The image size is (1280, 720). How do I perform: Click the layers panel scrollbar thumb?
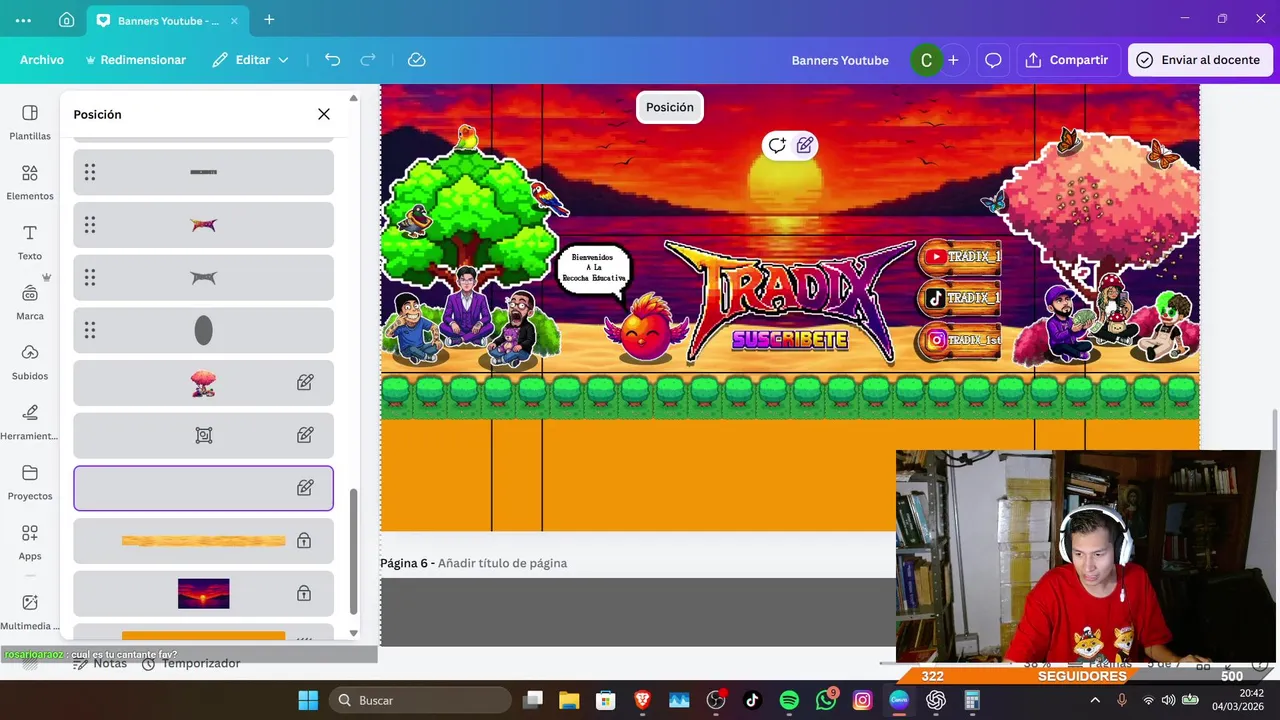[353, 552]
